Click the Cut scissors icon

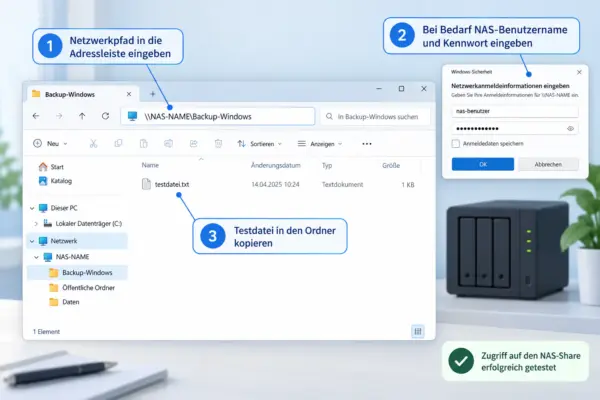pos(93,144)
